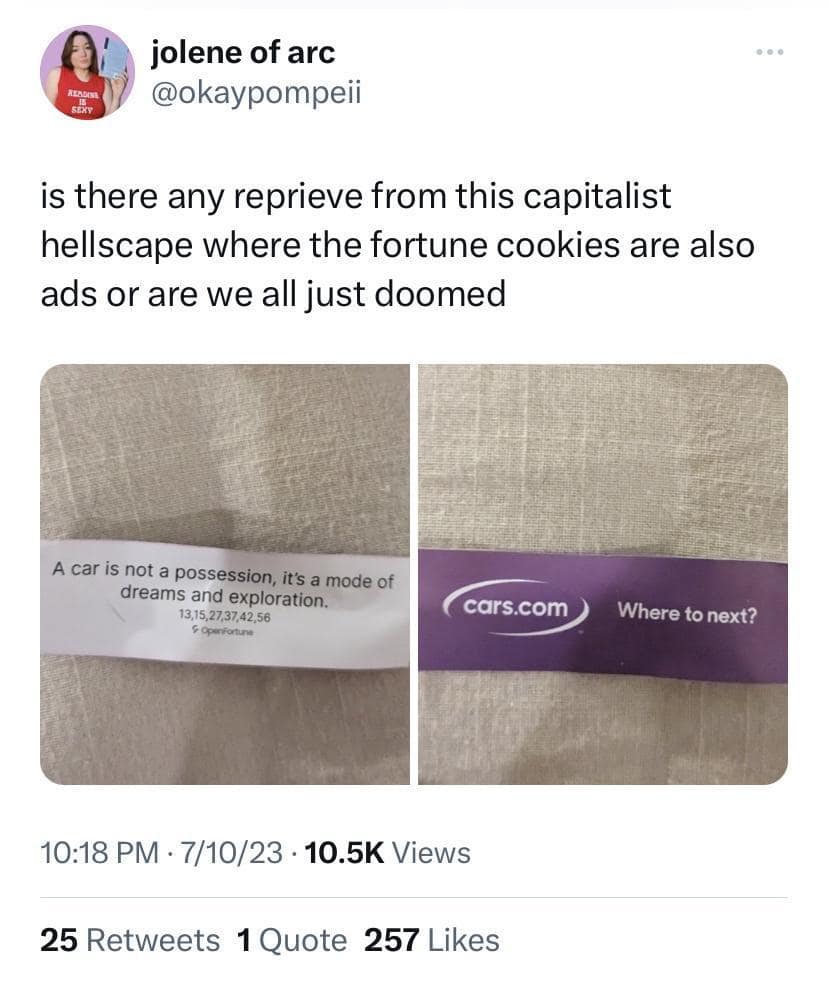
Task: Click the Where to next? slogan
Action: (x=686, y=612)
